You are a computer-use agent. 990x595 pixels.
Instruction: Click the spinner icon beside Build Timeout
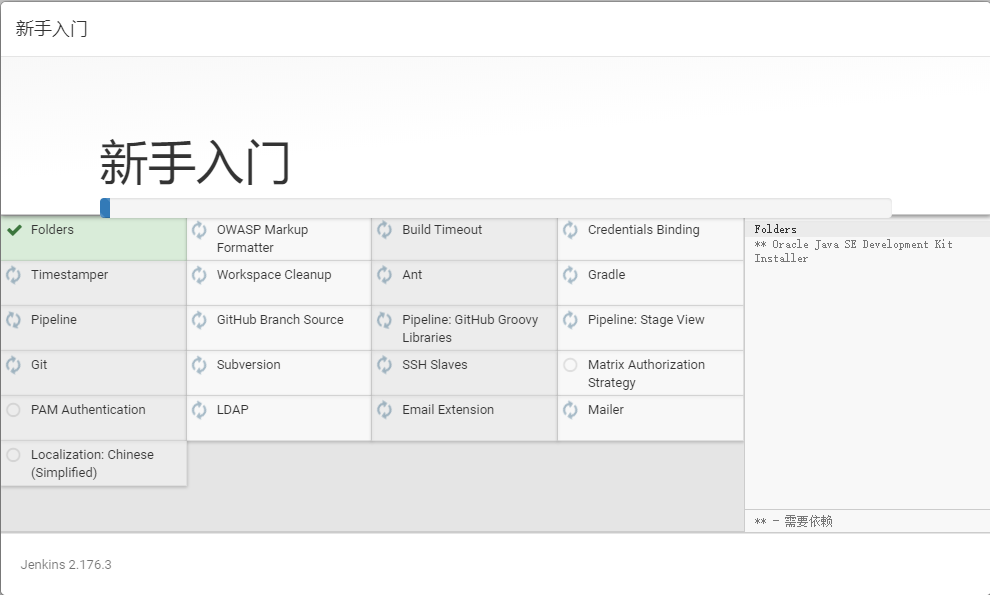pyautogui.click(x=385, y=230)
